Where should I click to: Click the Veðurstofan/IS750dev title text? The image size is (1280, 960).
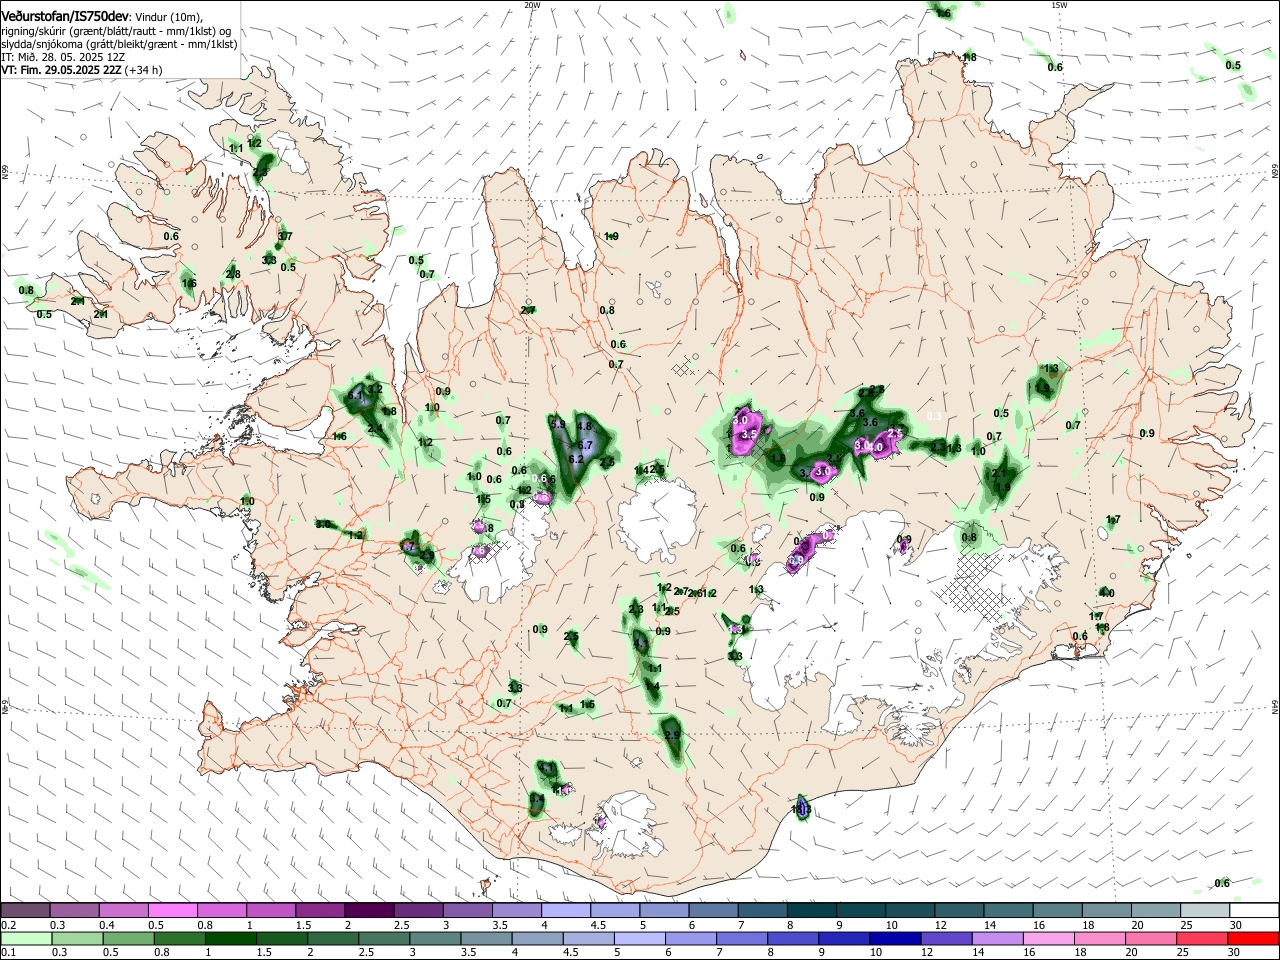click(66, 16)
